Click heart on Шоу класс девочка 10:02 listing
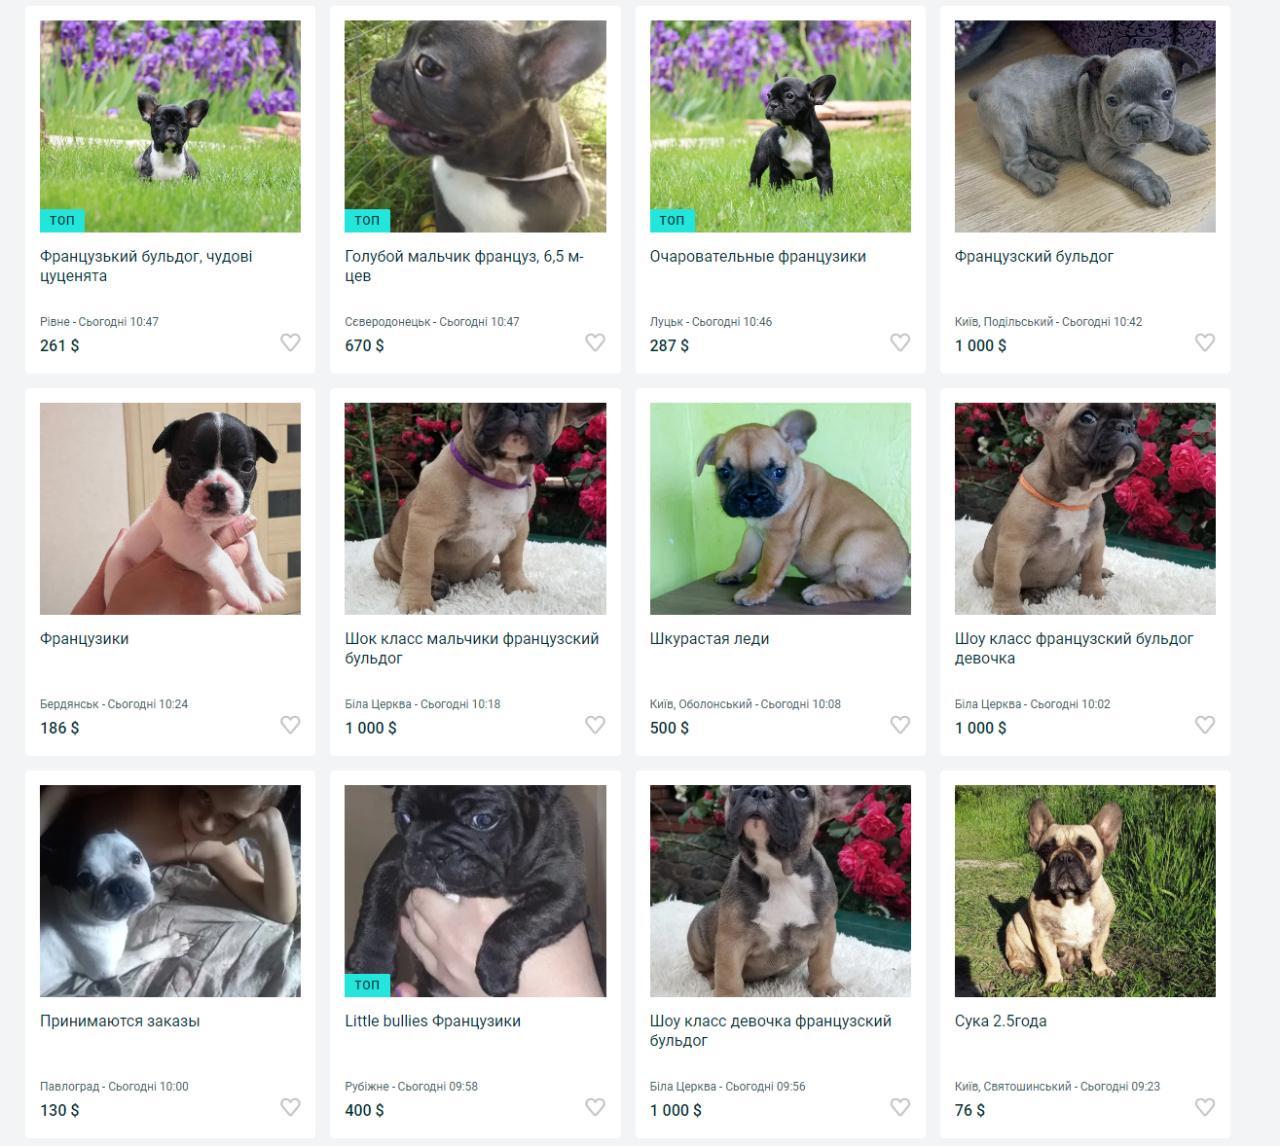The image size is (1280, 1146). point(1205,725)
